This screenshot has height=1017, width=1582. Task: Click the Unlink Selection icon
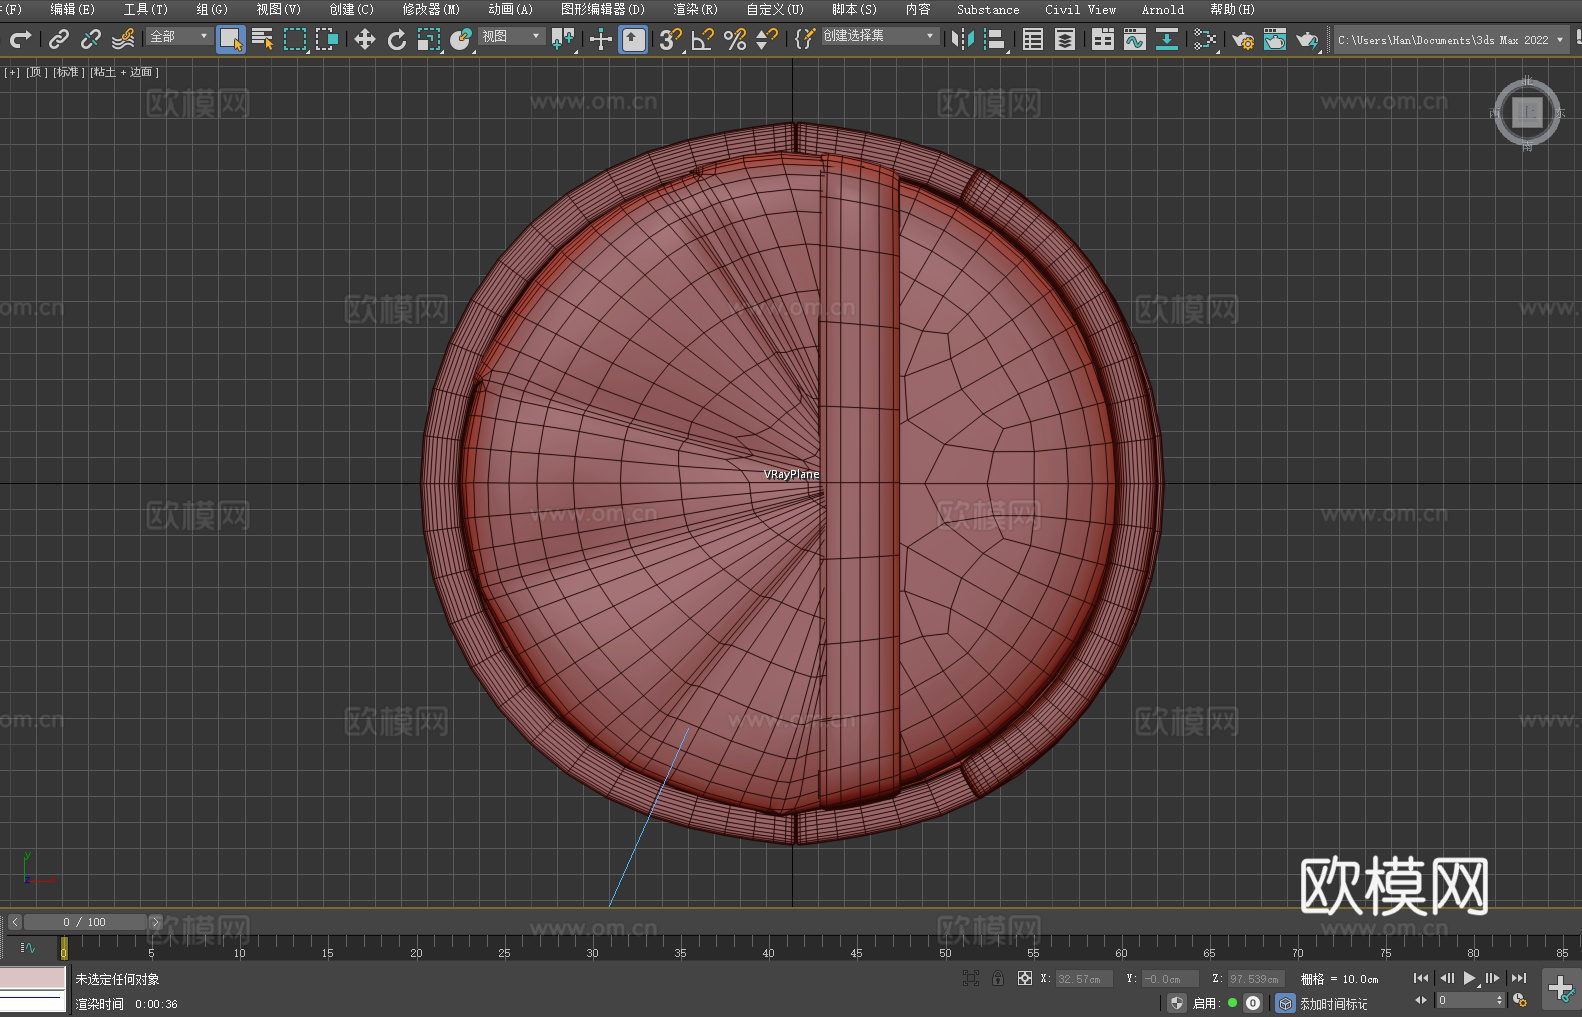[x=91, y=39]
